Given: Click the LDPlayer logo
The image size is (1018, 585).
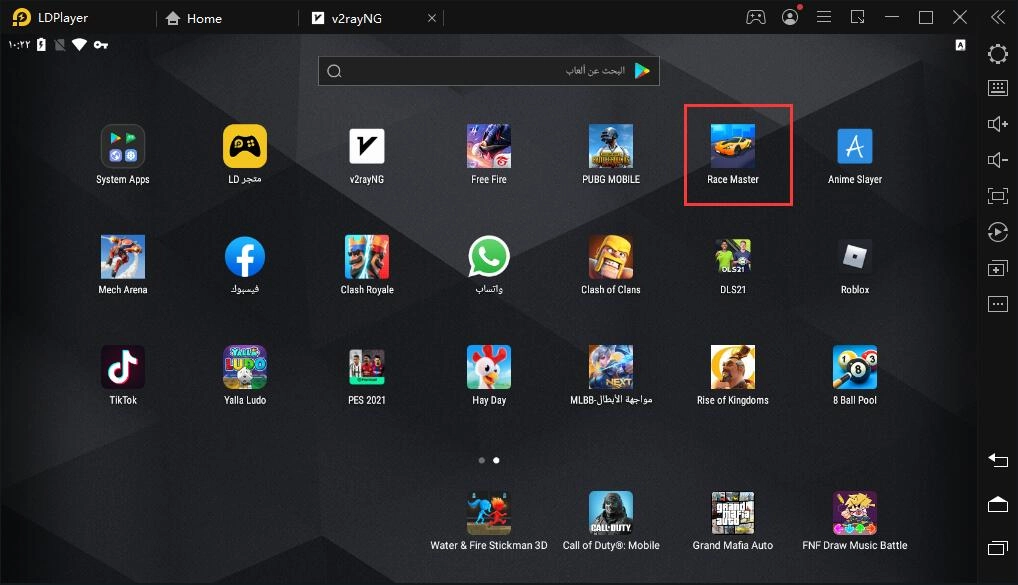Looking at the screenshot, I should click(21, 18).
